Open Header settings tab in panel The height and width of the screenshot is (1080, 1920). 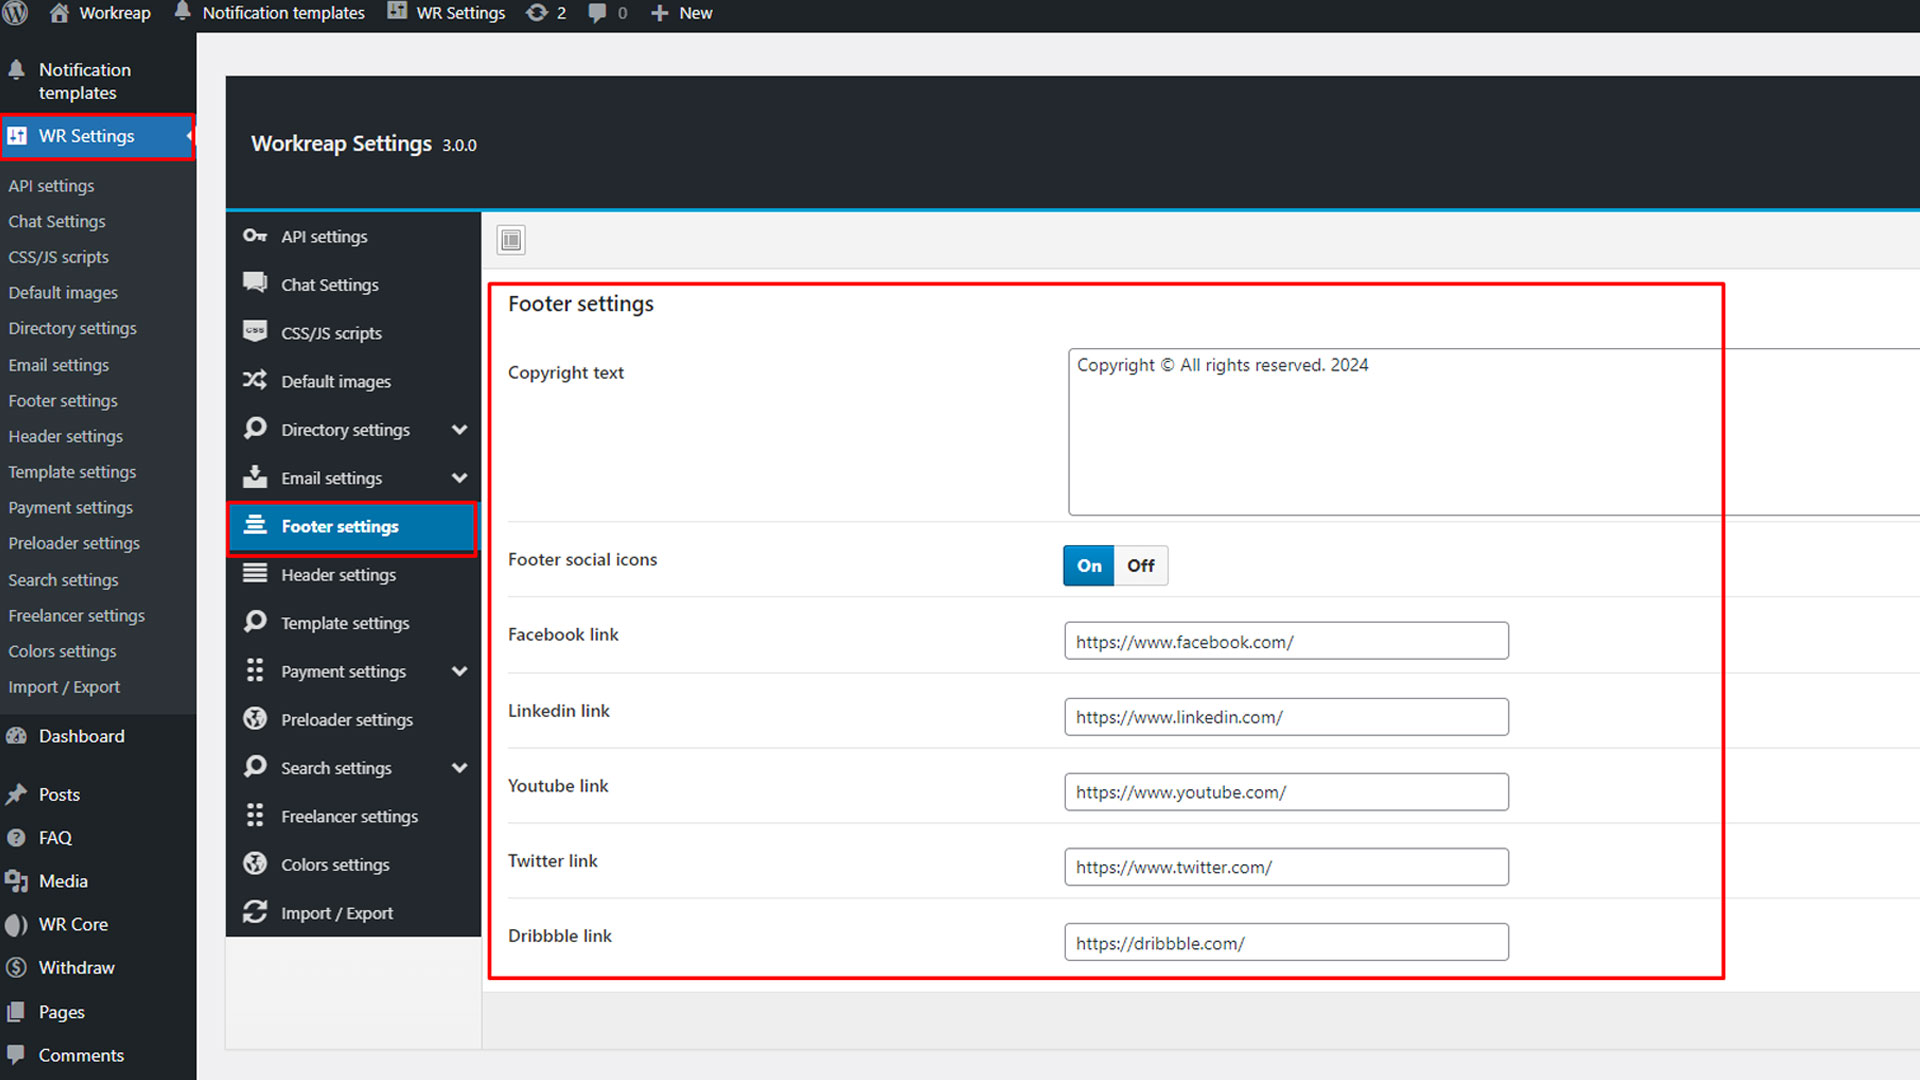(x=338, y=575)
